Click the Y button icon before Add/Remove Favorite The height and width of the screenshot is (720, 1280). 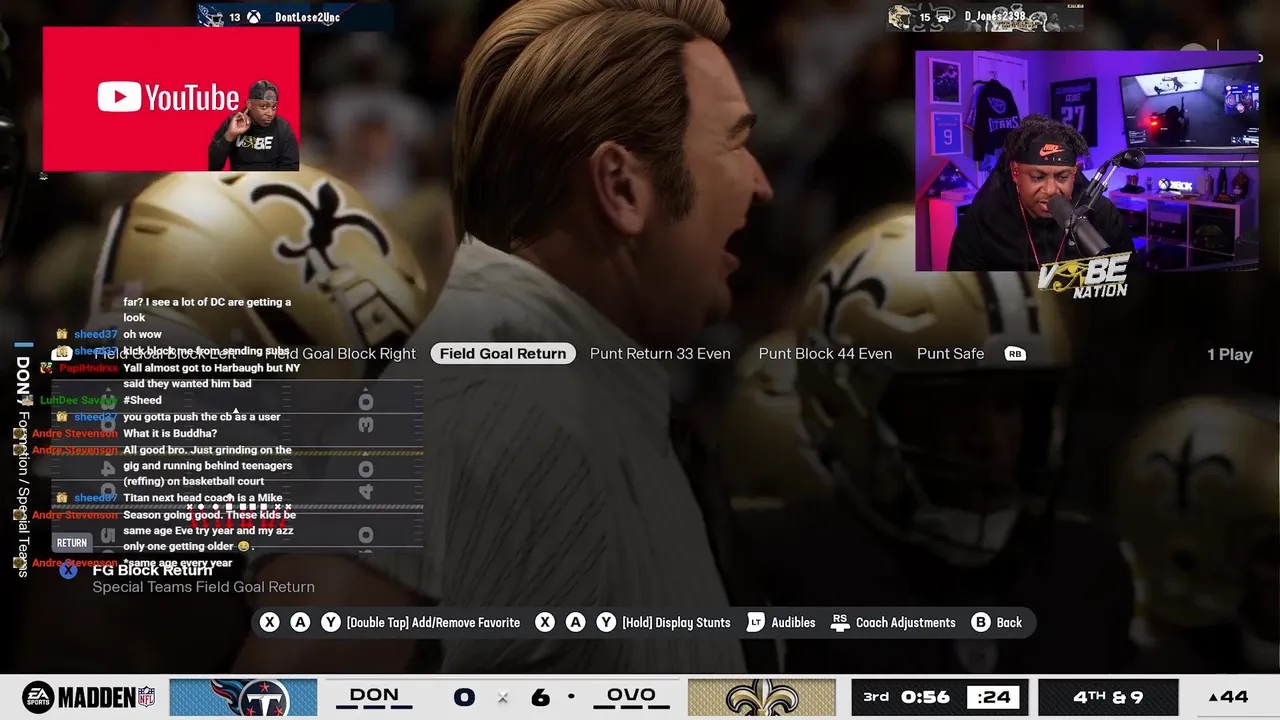point(331,622)
